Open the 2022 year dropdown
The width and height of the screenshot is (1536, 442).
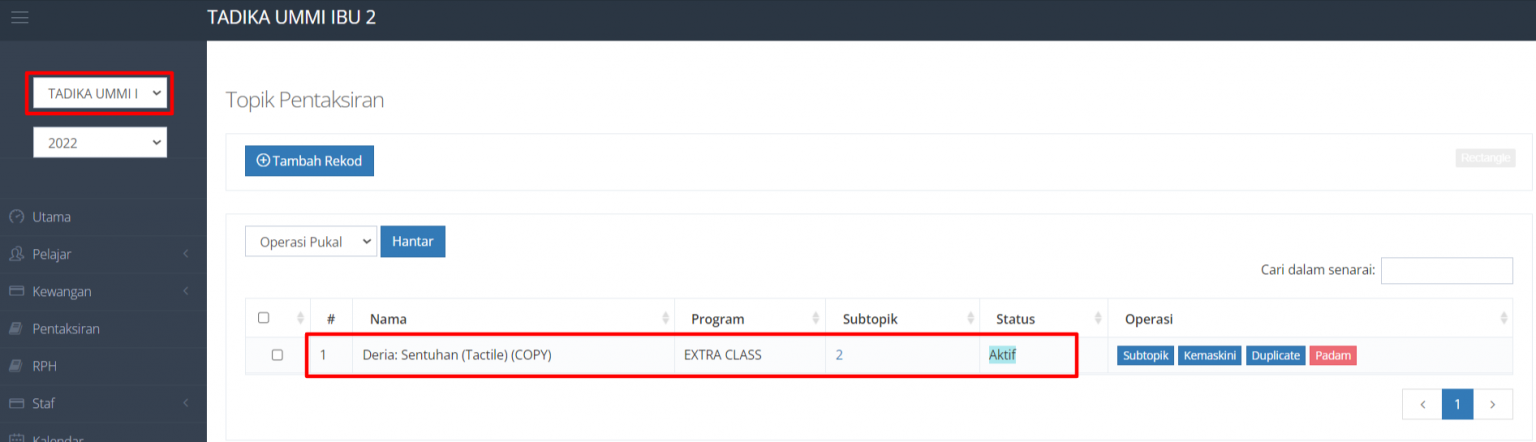click(100, 143)
